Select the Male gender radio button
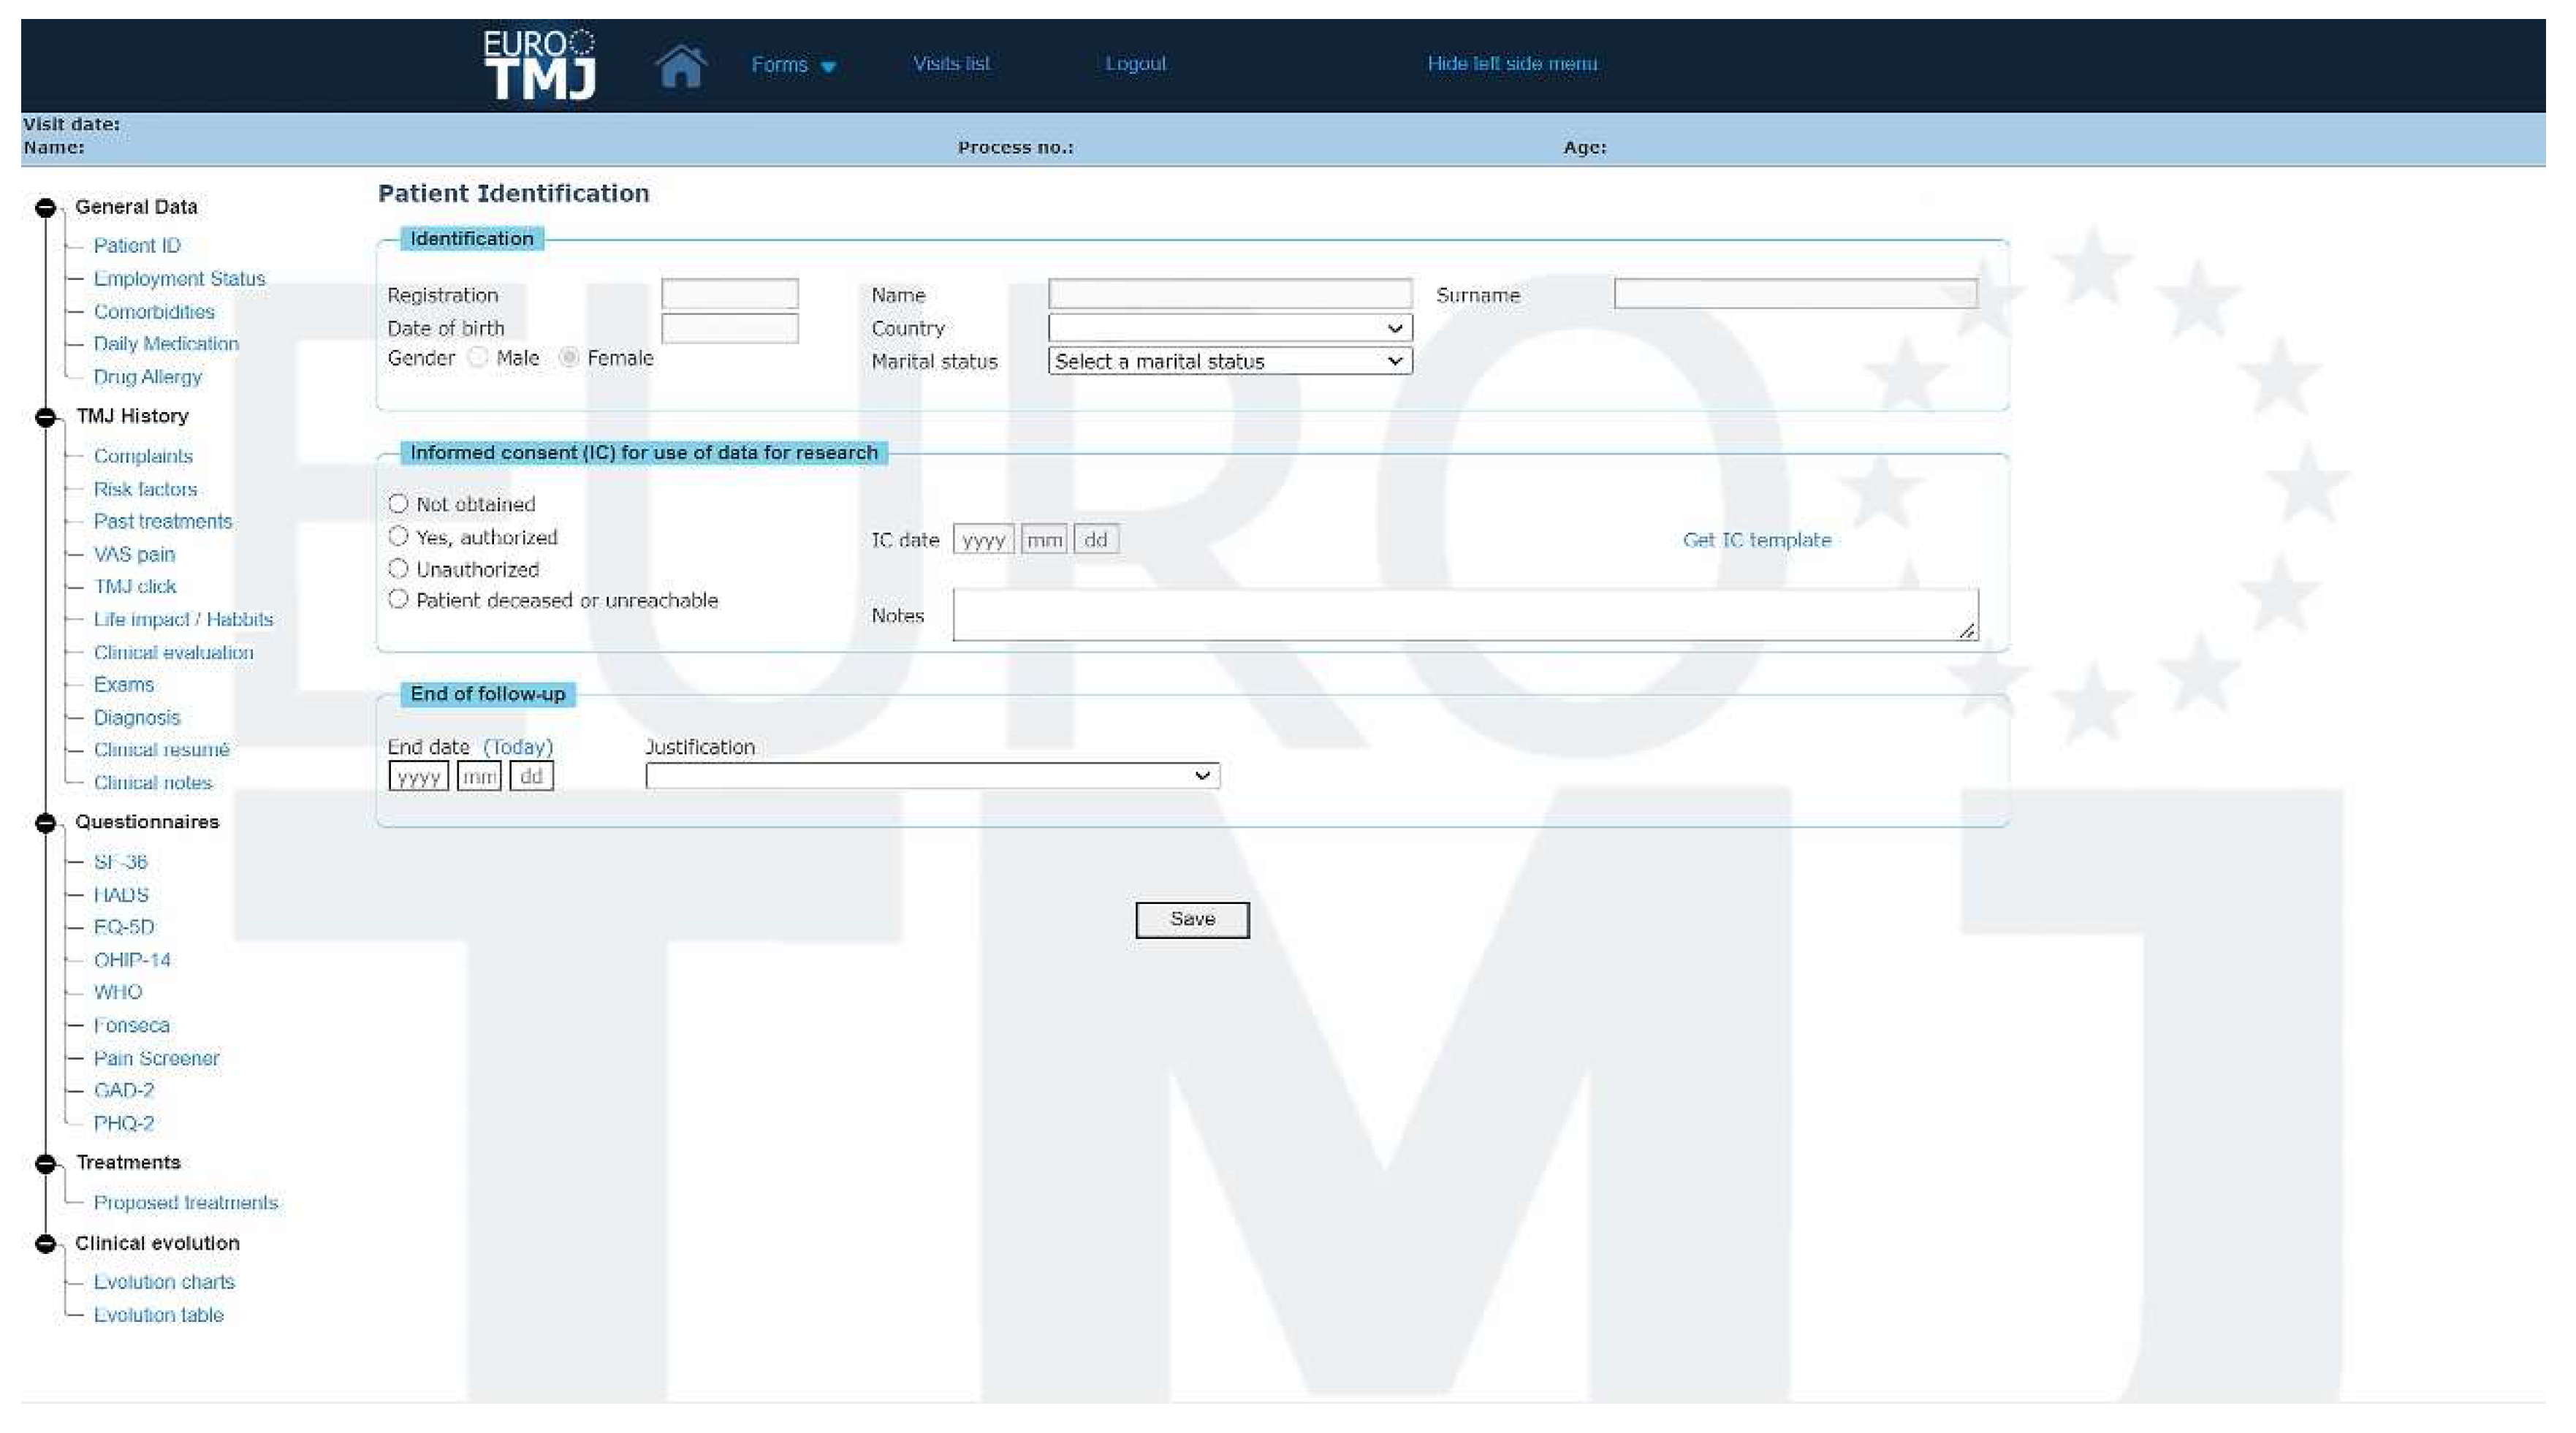This screenshot has height=1433, width=2576. (477, 357)
